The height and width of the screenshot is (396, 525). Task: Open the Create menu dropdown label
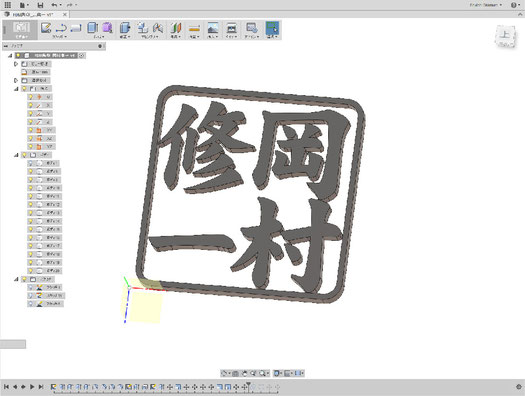99,36
